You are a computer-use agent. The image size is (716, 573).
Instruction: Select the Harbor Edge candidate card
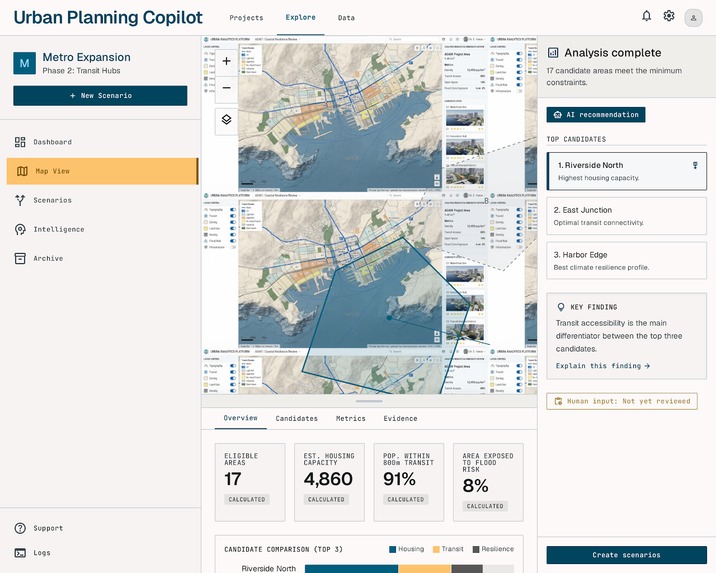(626, 261)
